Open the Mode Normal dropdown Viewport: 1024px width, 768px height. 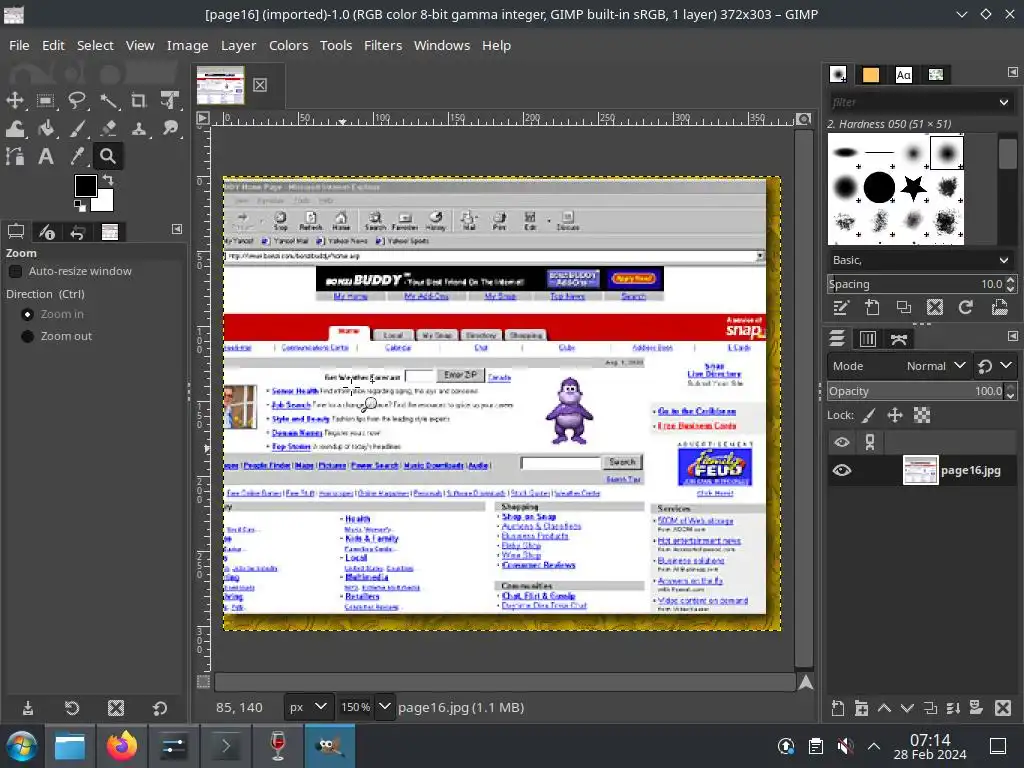pyautogui.click(x=899, y=366)
